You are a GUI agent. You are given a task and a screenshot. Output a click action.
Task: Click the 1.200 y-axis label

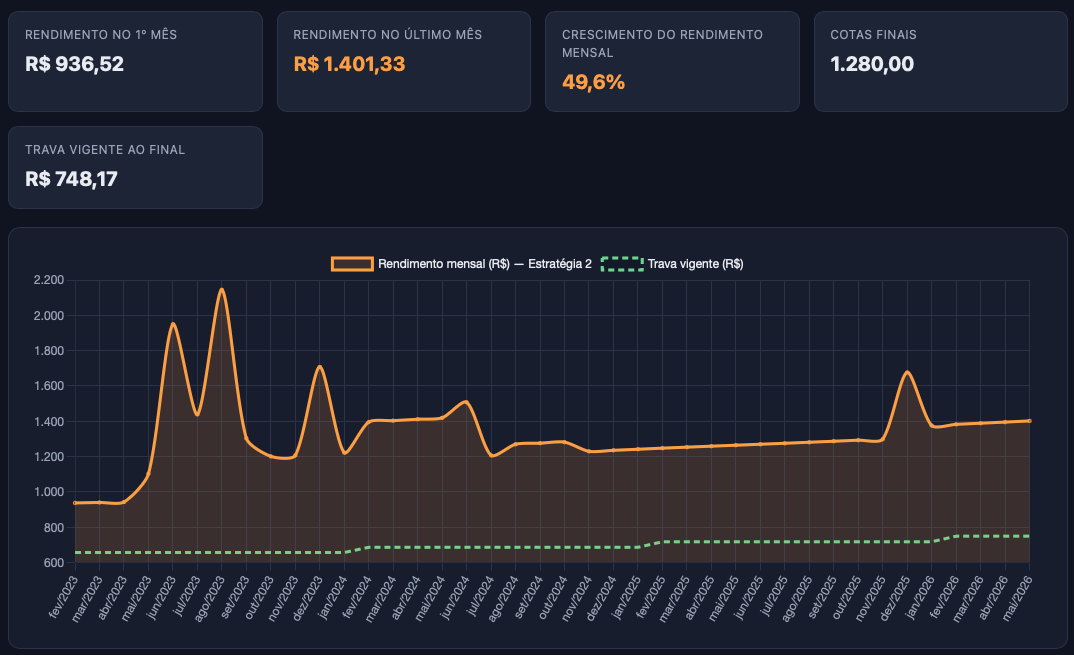[x=49, y=456]
